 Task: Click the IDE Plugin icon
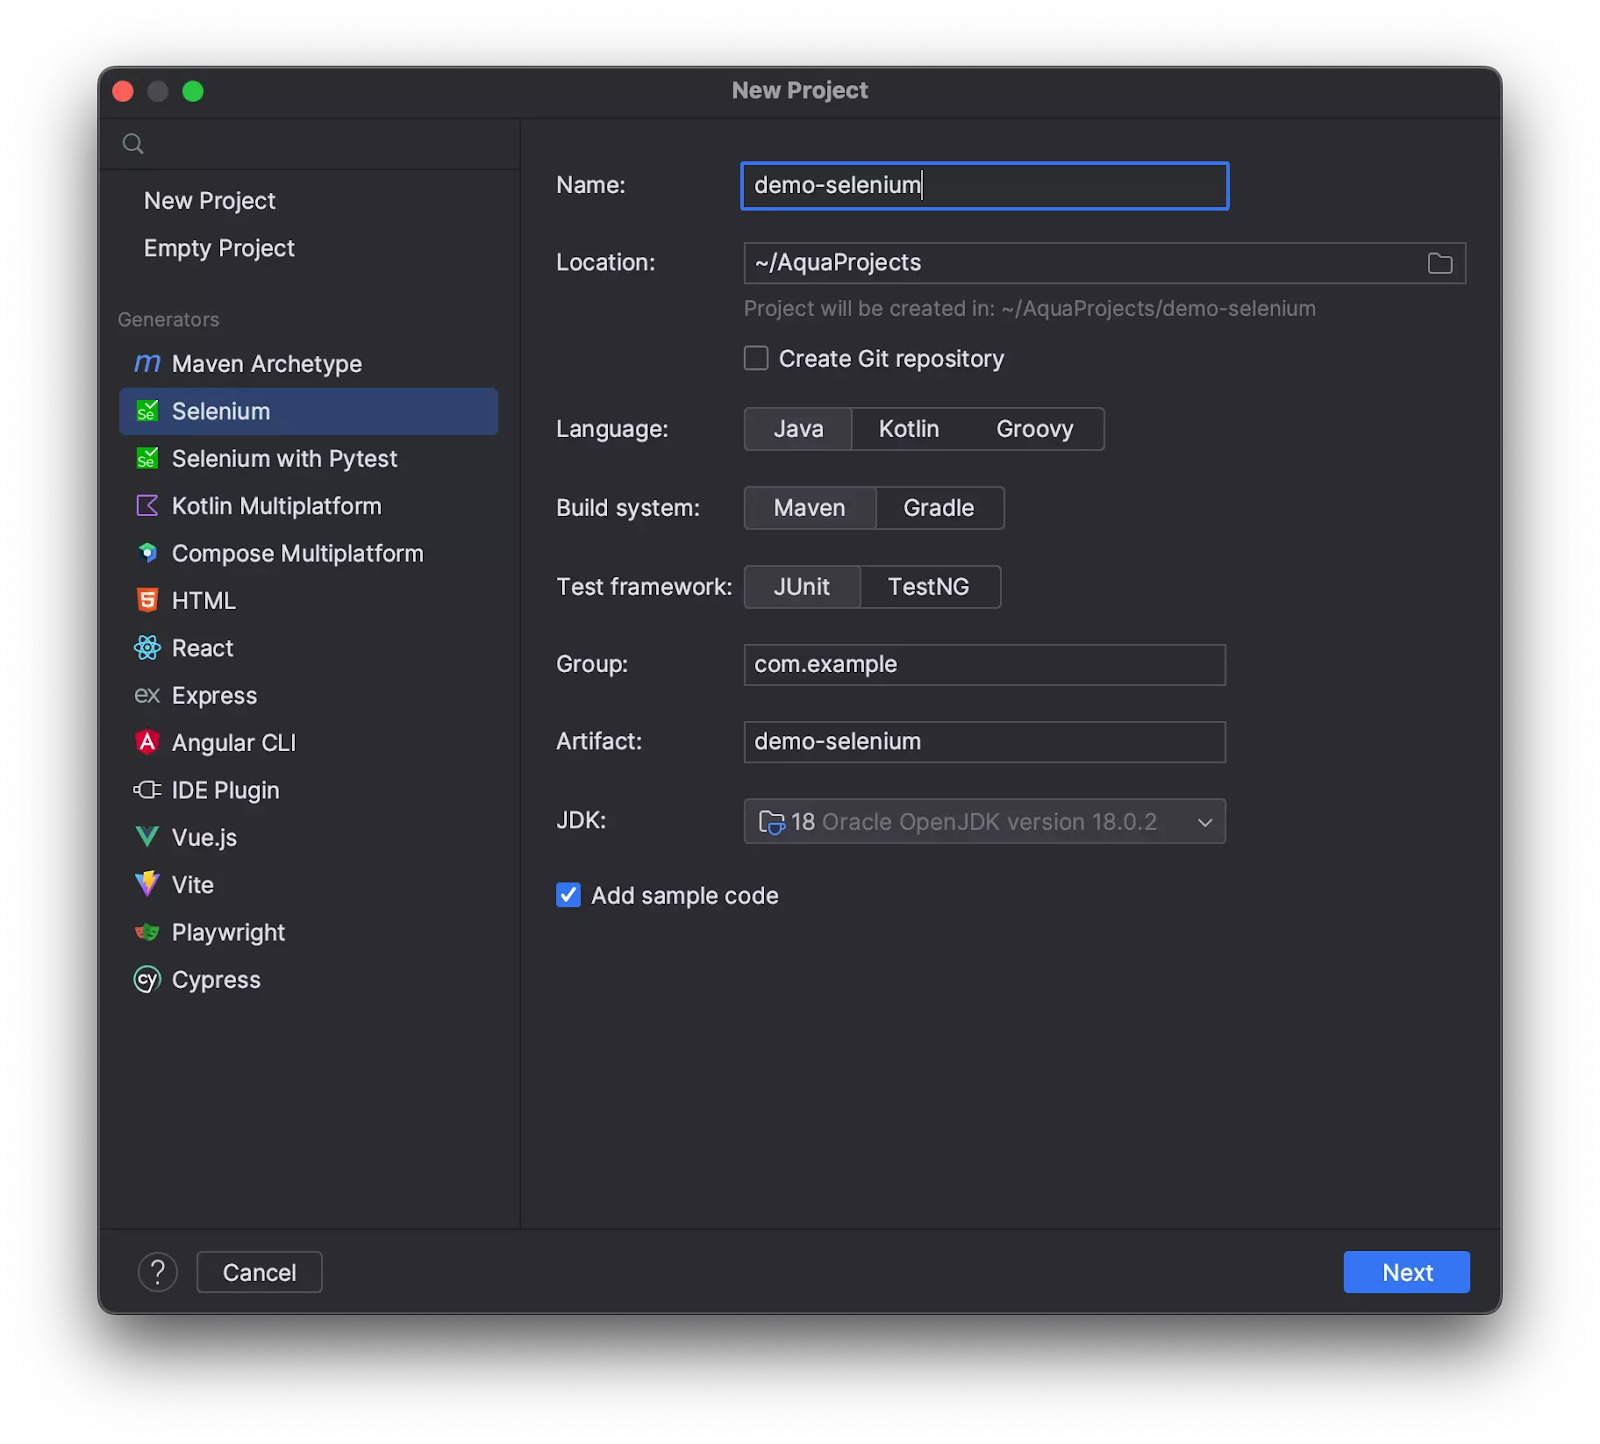[147, 790]
